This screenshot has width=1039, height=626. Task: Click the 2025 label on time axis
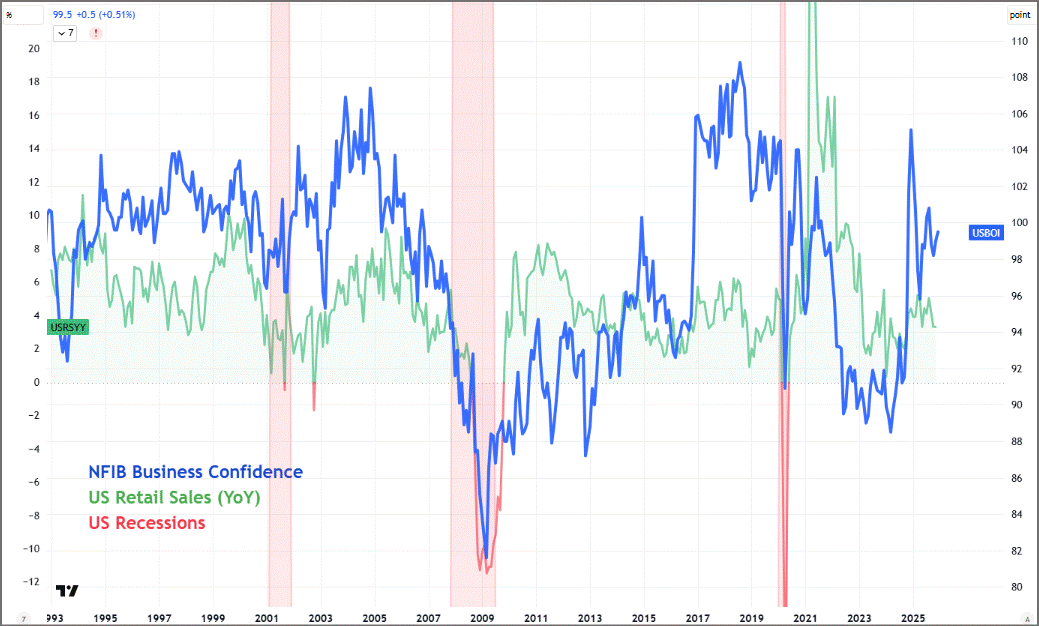click(x=913, y=618)
